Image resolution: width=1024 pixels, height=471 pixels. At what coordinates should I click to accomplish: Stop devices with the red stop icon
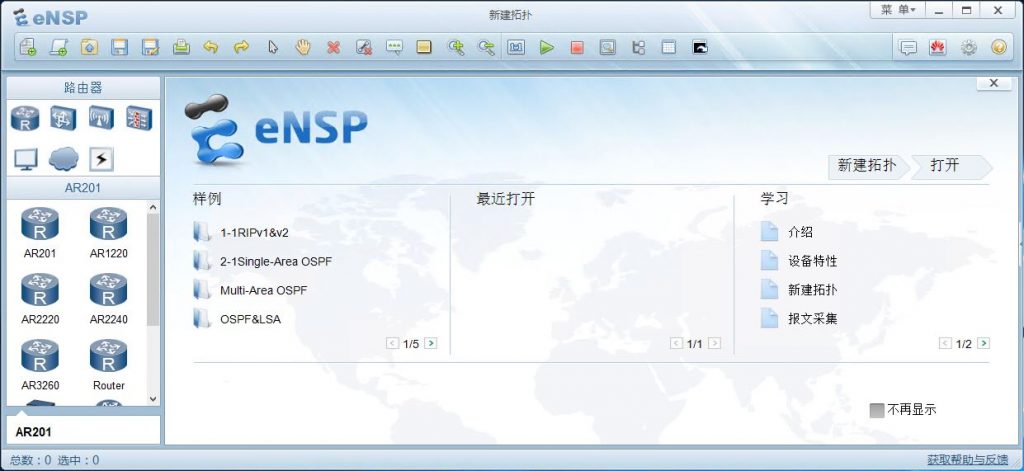coord(577,47)
